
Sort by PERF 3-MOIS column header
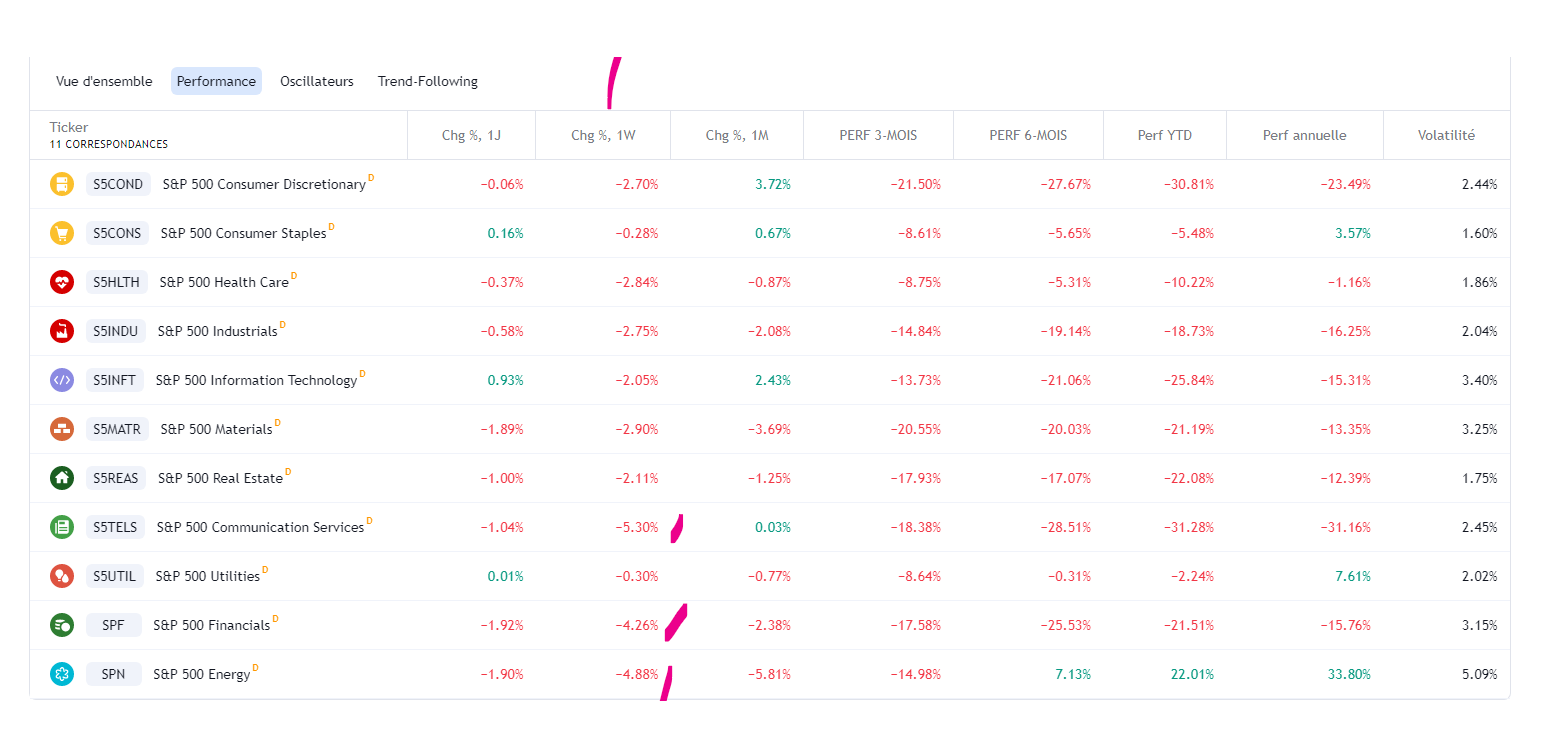[x=878, y=135]
